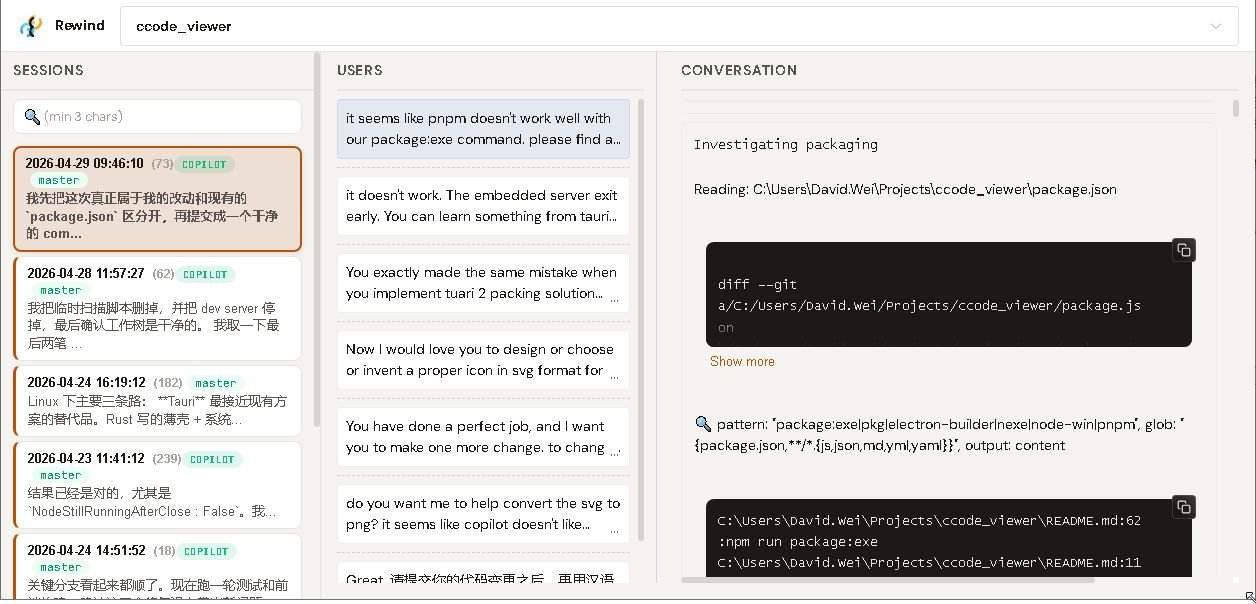The height and width of the screenshot is (604, 1256).
Task: Click the search icon beside pattern text
Action: click(x=703, y=424)
